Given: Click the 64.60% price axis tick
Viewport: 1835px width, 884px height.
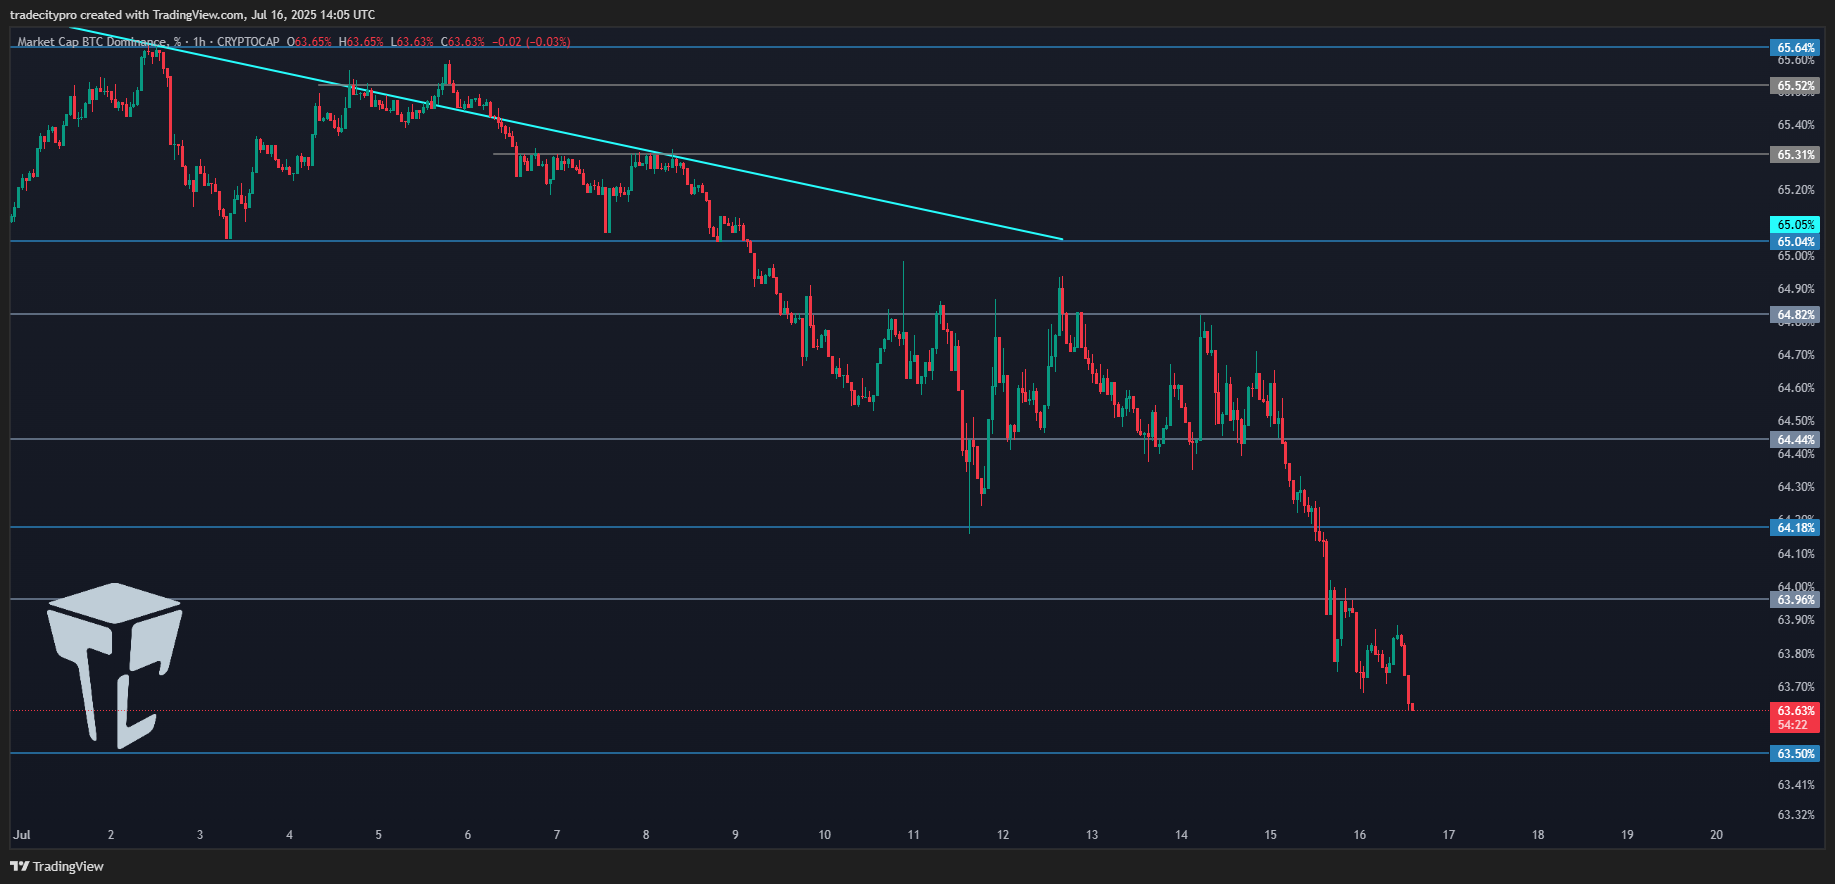Looking at the screenshot, I should tap(1796, 388).
